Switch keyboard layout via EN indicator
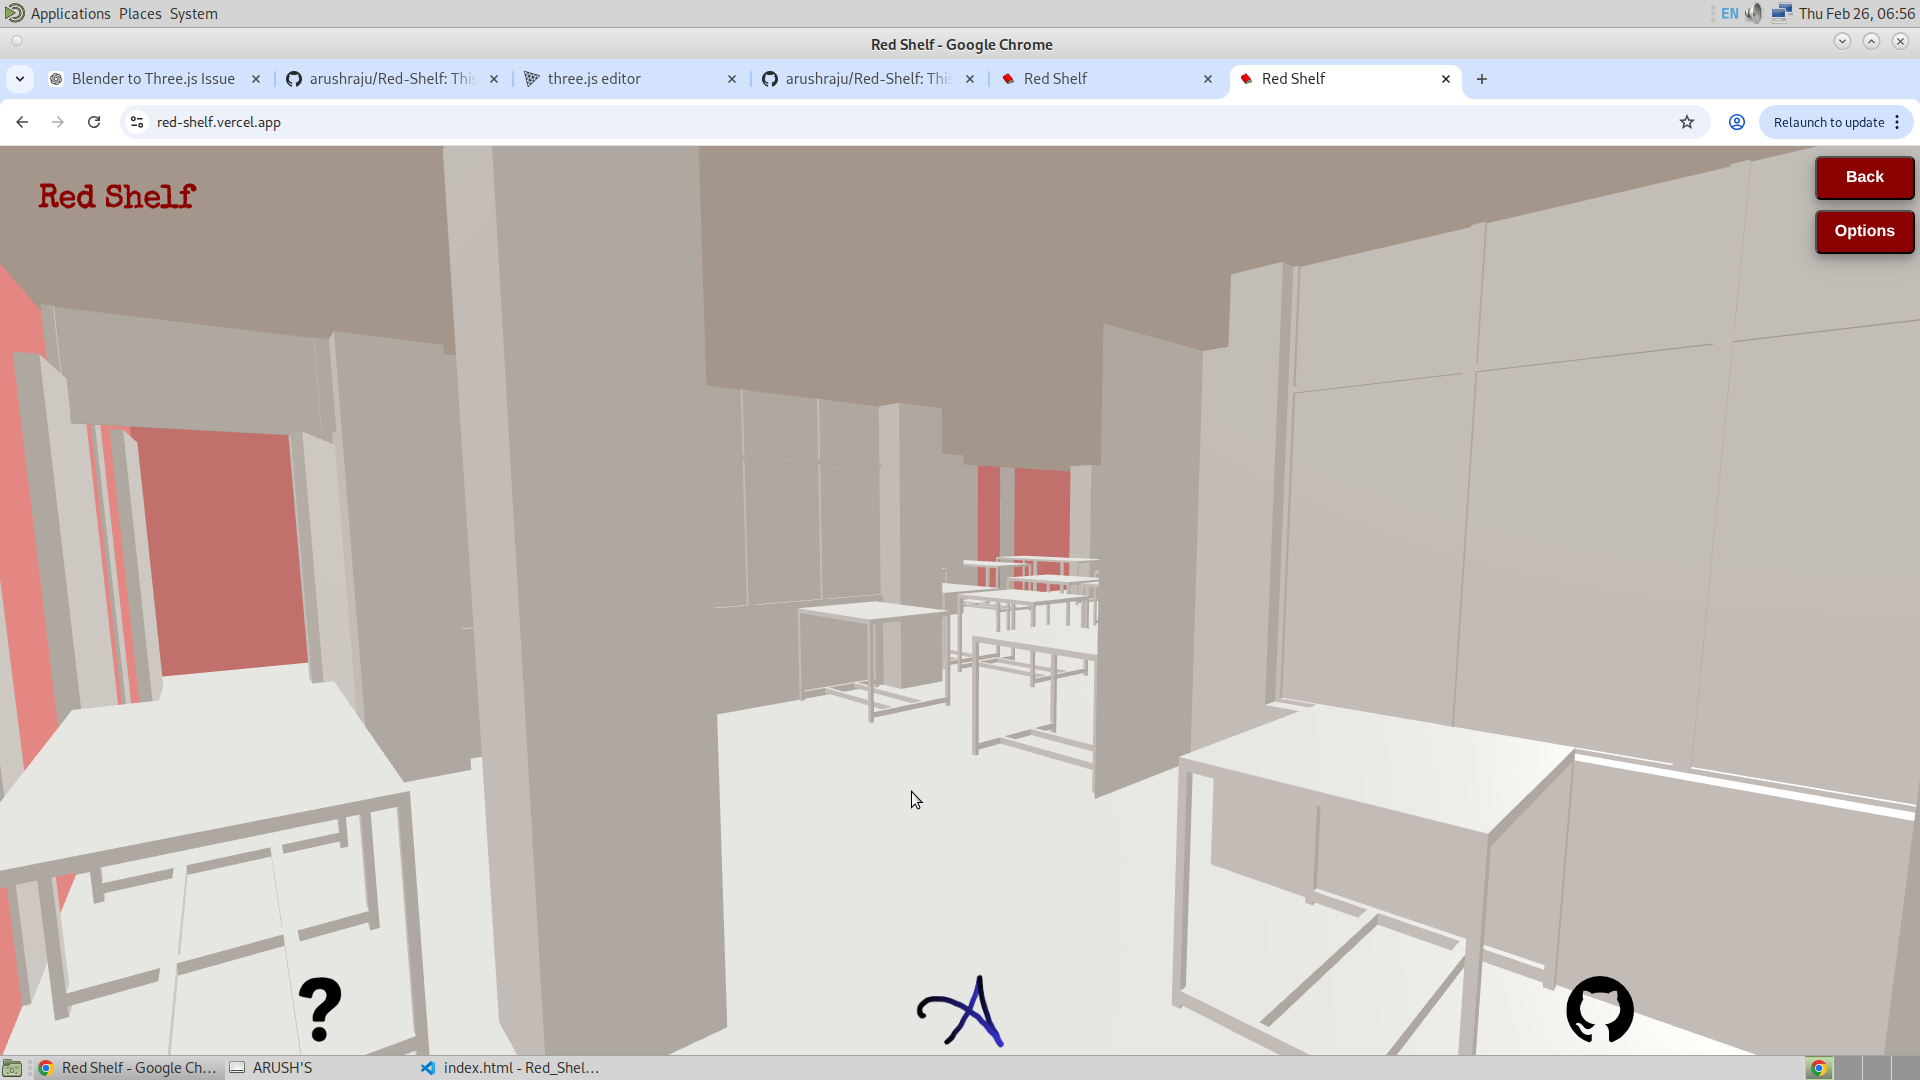 click(x=1729, y=13)
